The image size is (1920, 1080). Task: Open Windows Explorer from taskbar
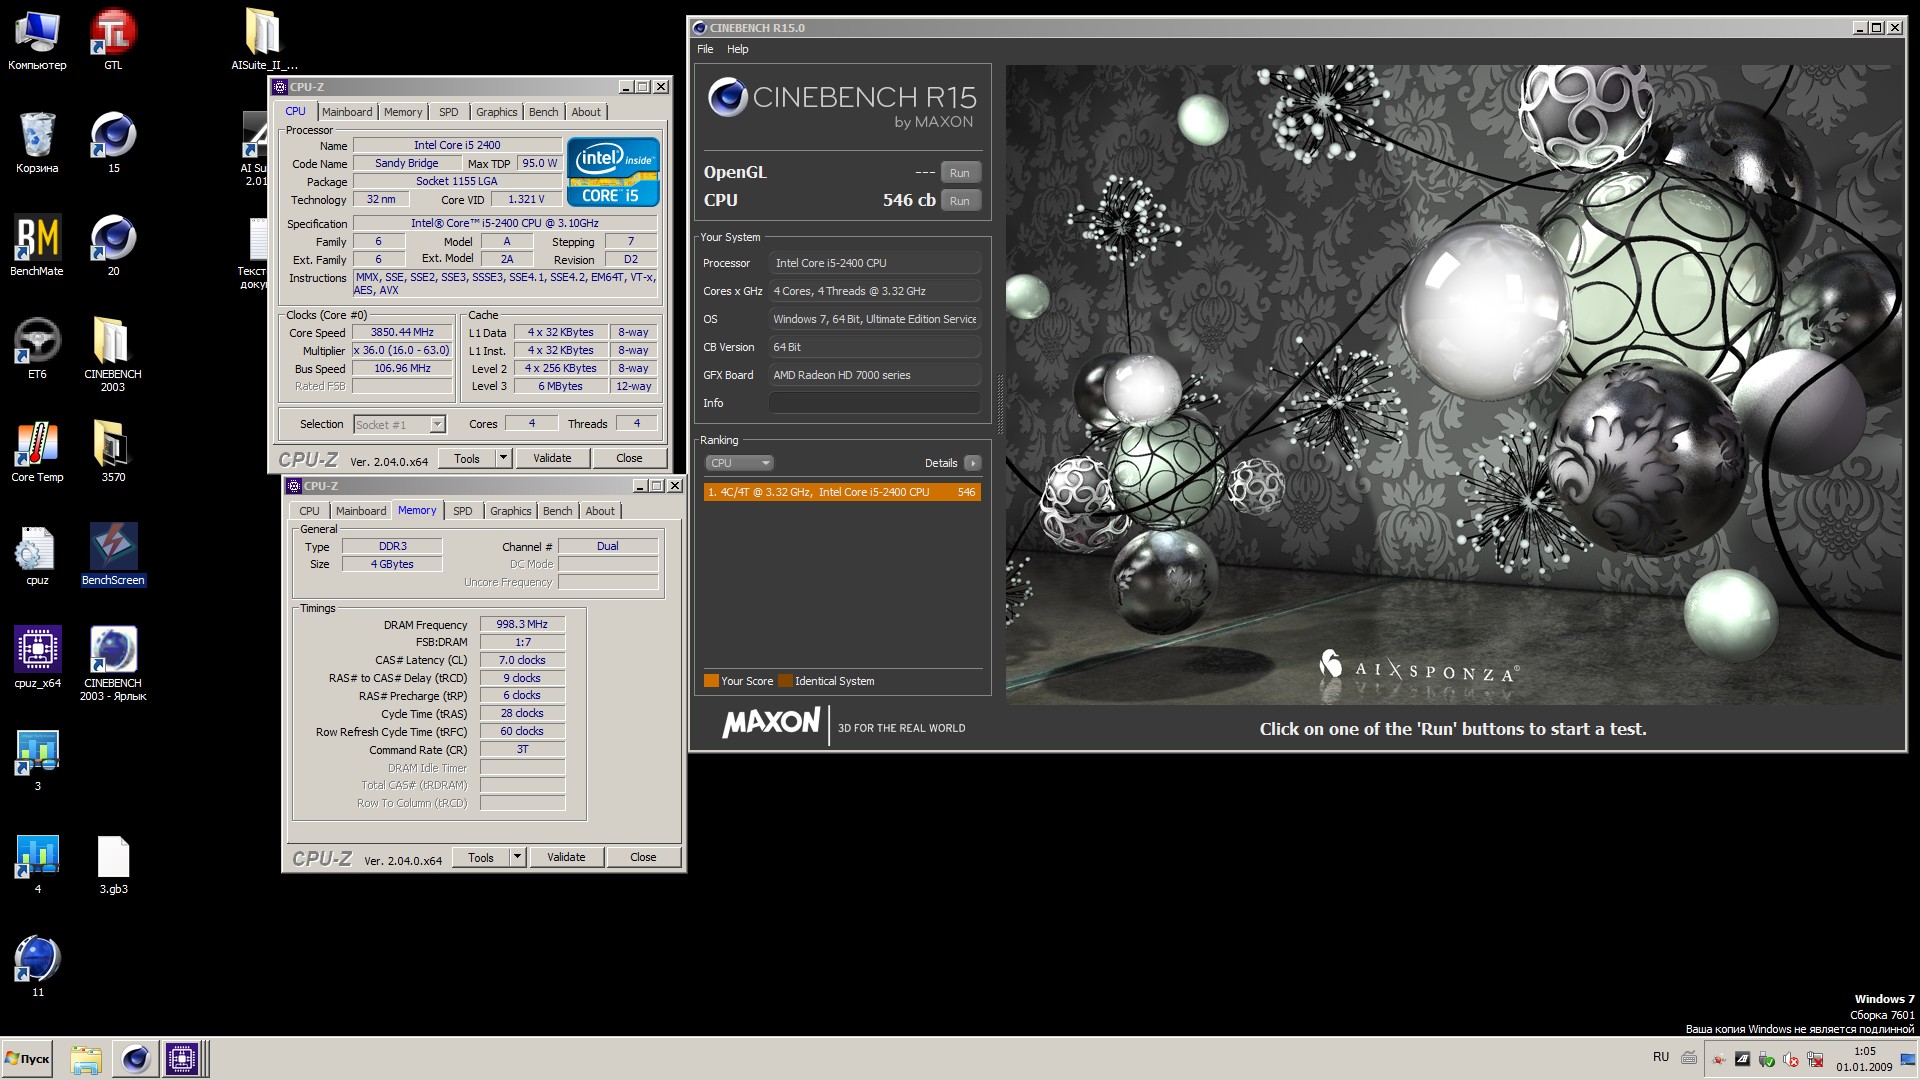pos(86,1059)
